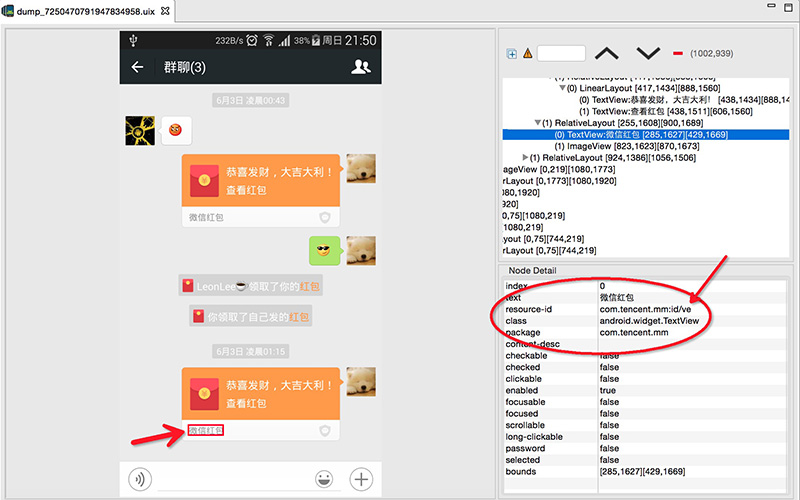Tap the voice input icon in chat bar
This screenshot has height=500, width=800.
tap(140, 479)
